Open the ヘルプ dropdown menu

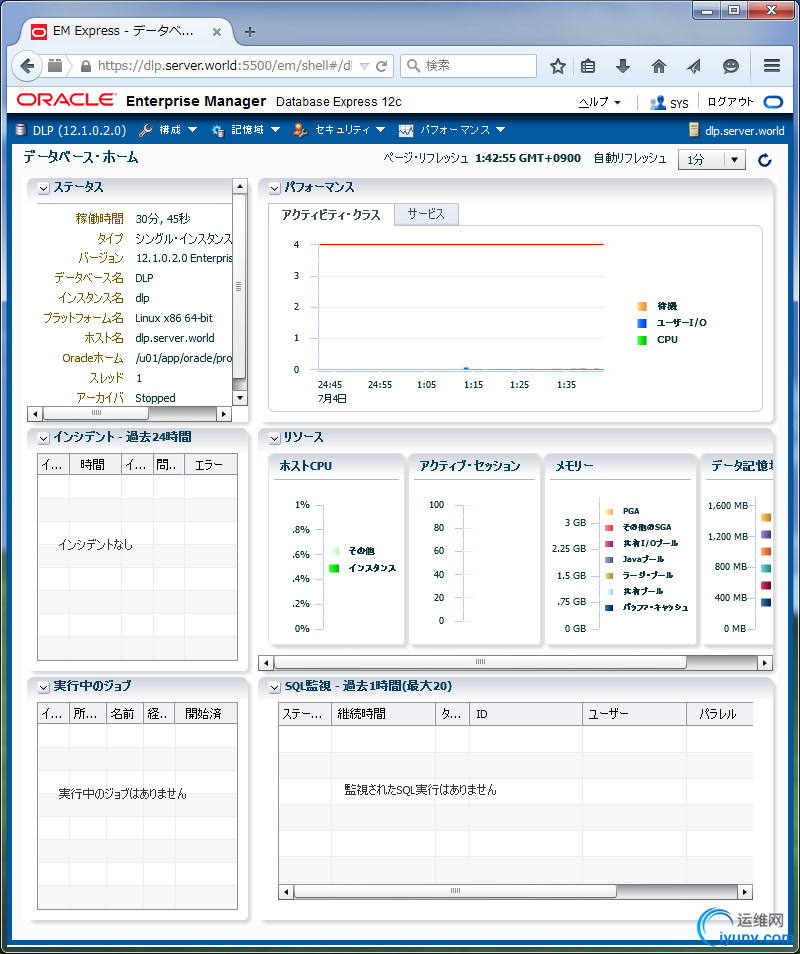point(599,102)
